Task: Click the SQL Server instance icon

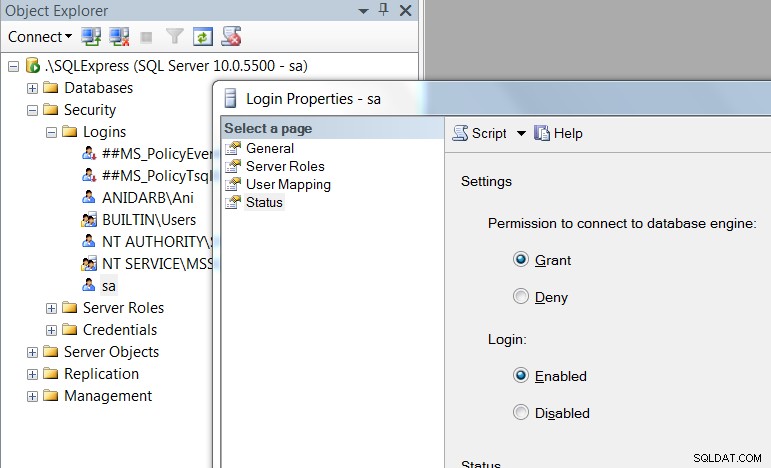Action: tap(32, 65)
